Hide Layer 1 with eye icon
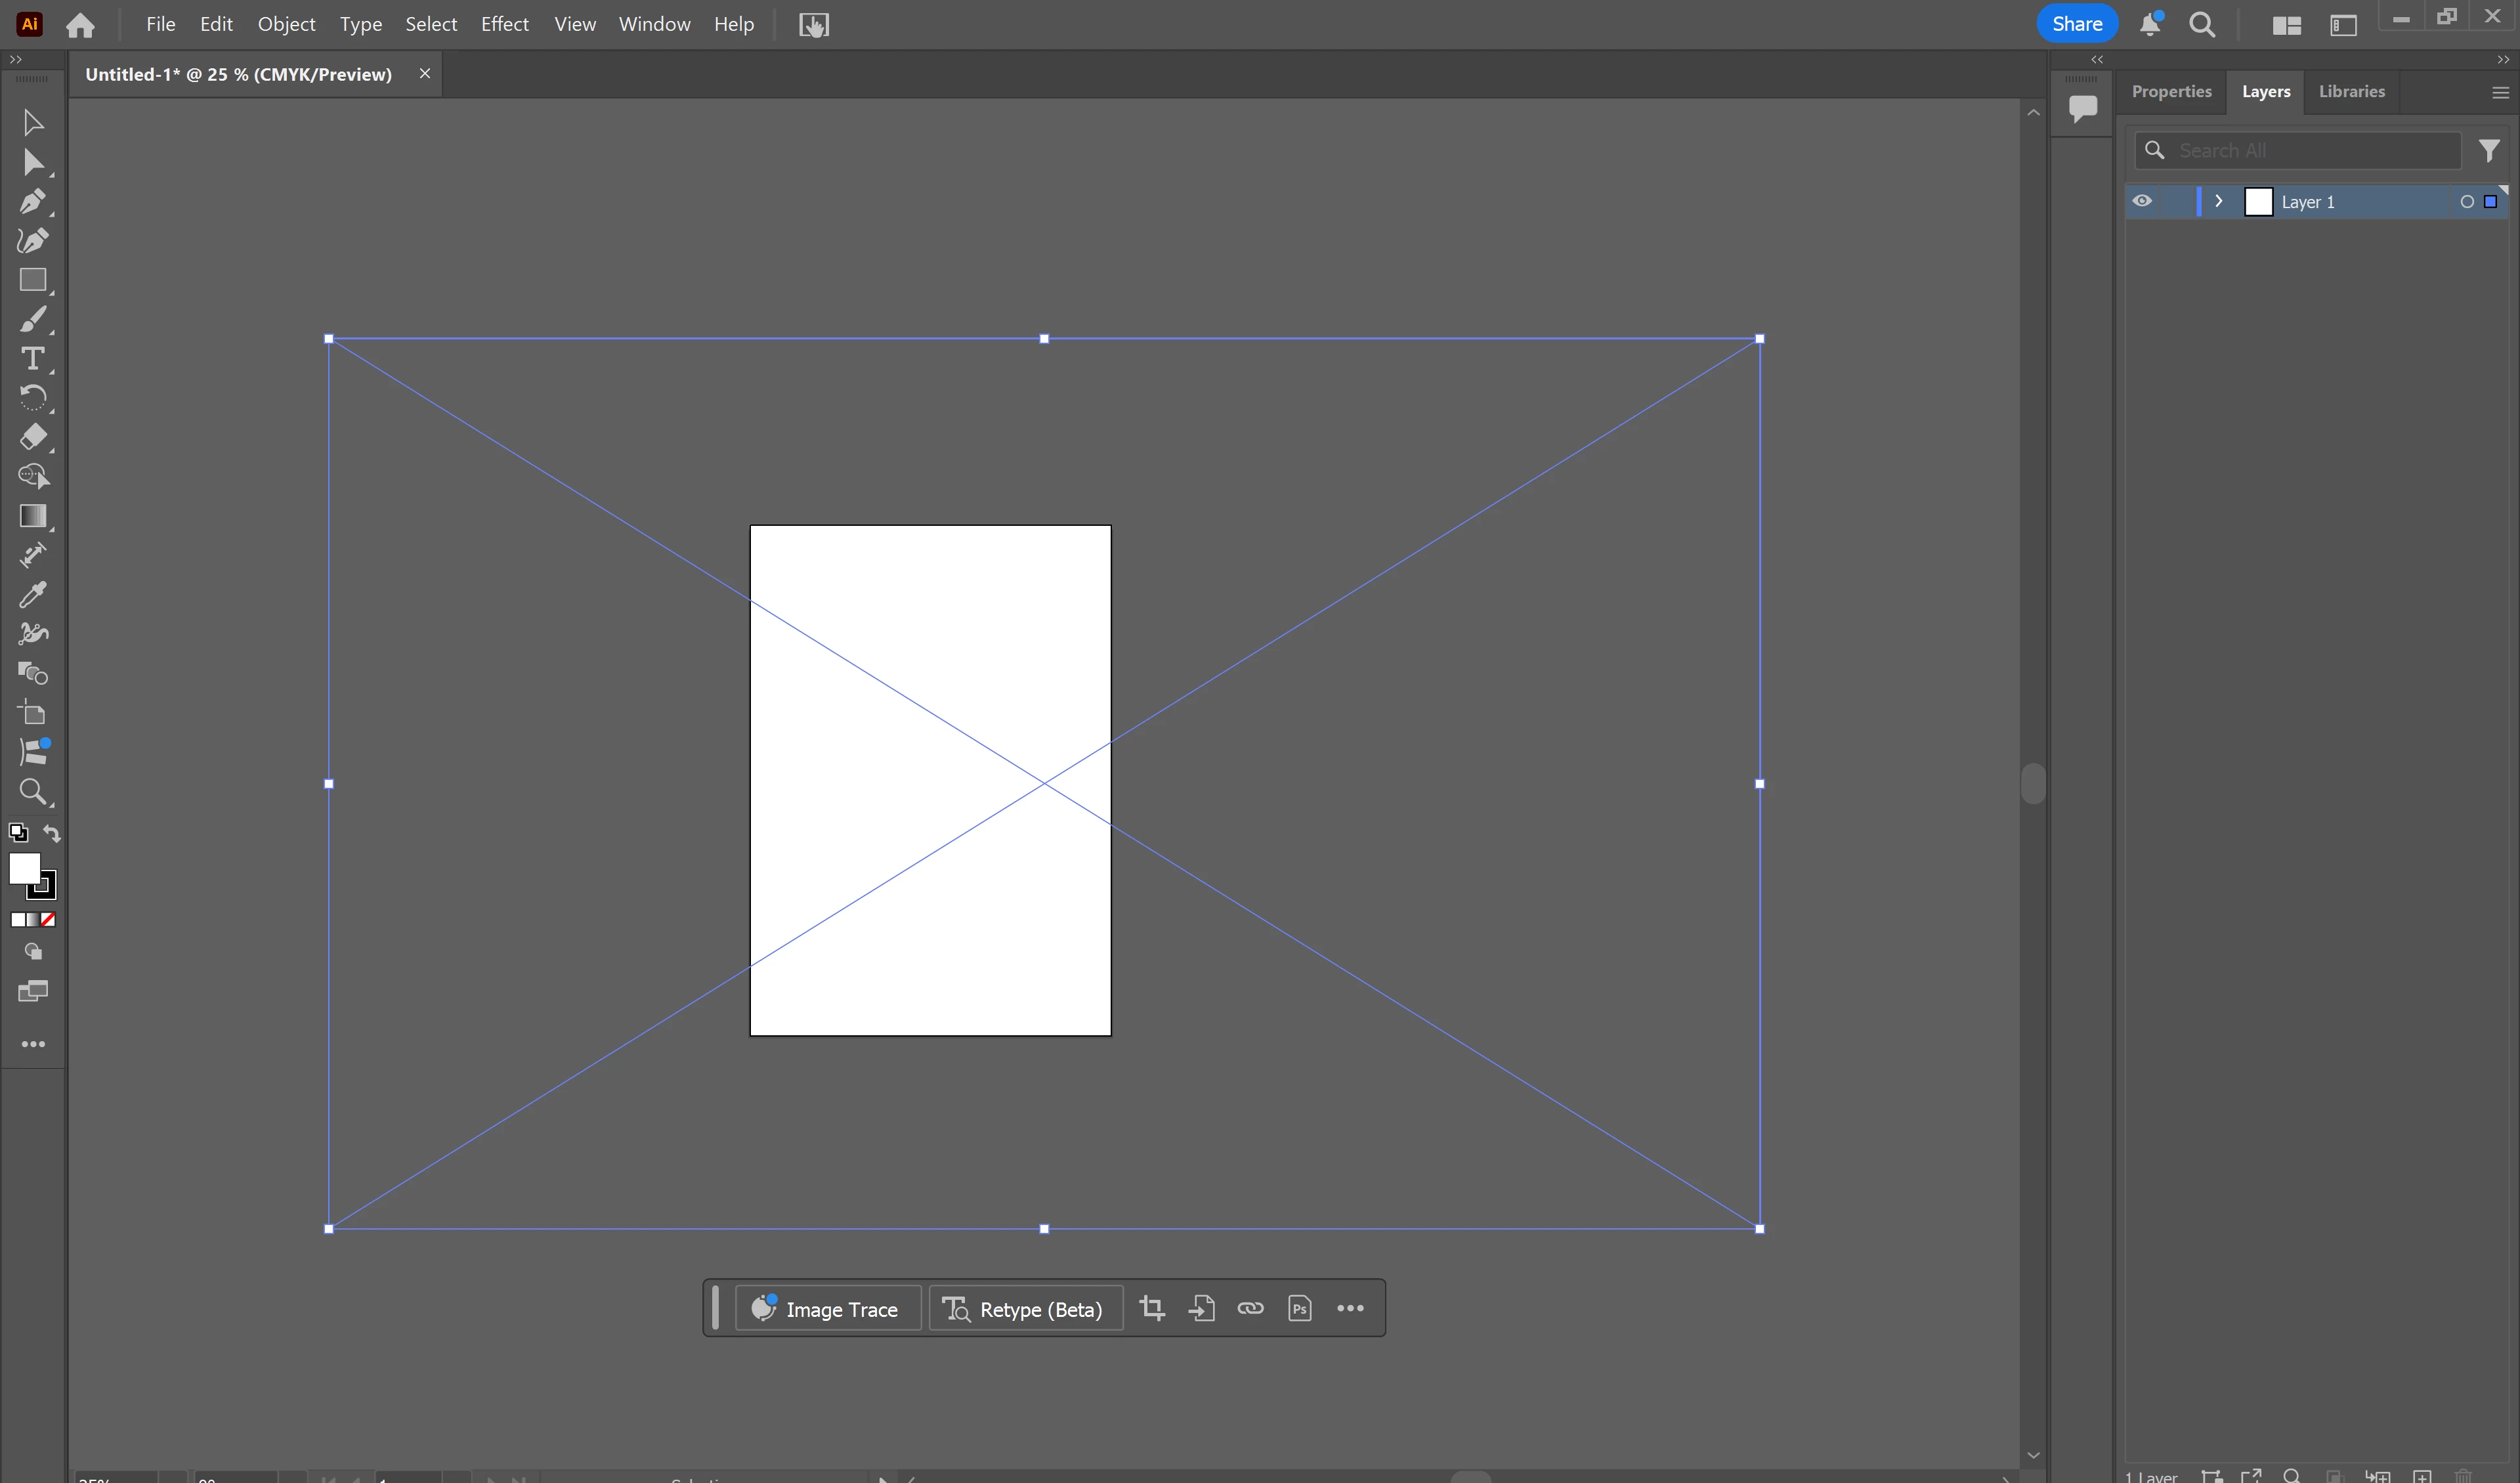The image size is (2520, 1483). 2141,201
